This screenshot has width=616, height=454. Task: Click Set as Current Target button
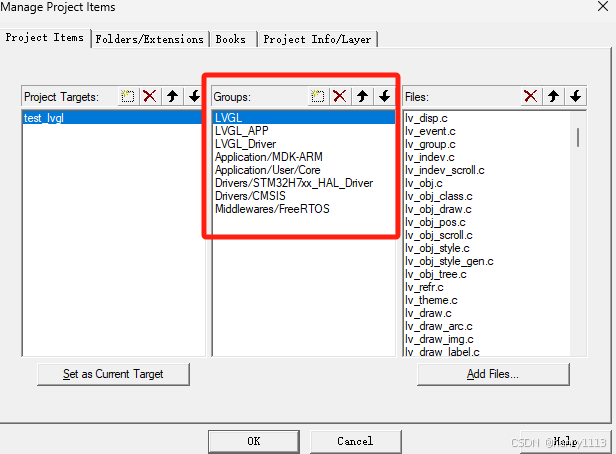[113, 374]
